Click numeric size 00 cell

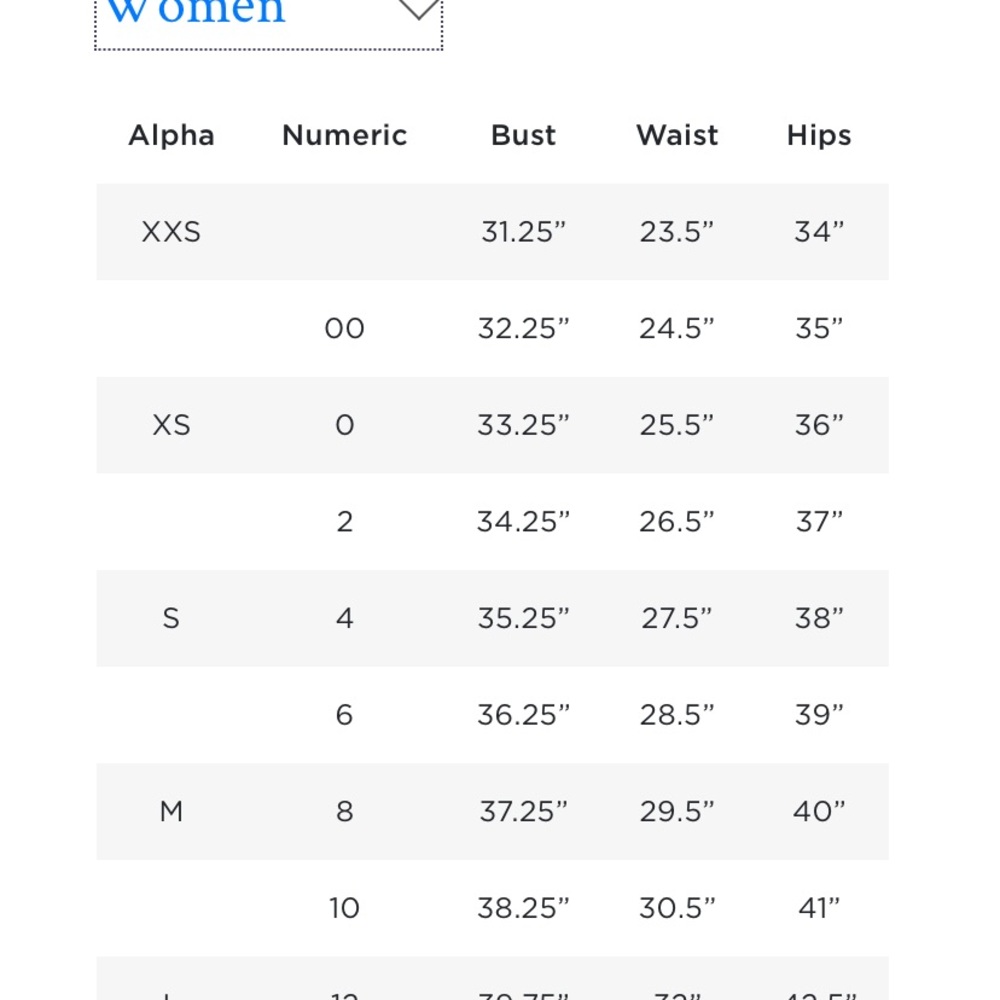pyautogui.click(x=344, y=329)
